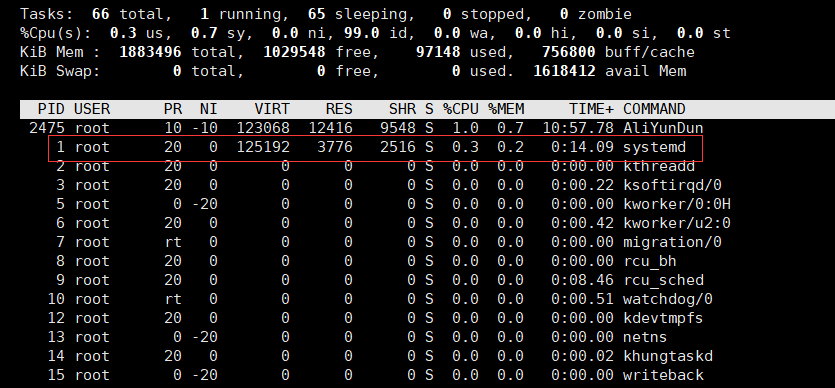The width and height of the screenshot is (835, 388).
Task: Click the systemd command name
Action: (x=654, y=147)
